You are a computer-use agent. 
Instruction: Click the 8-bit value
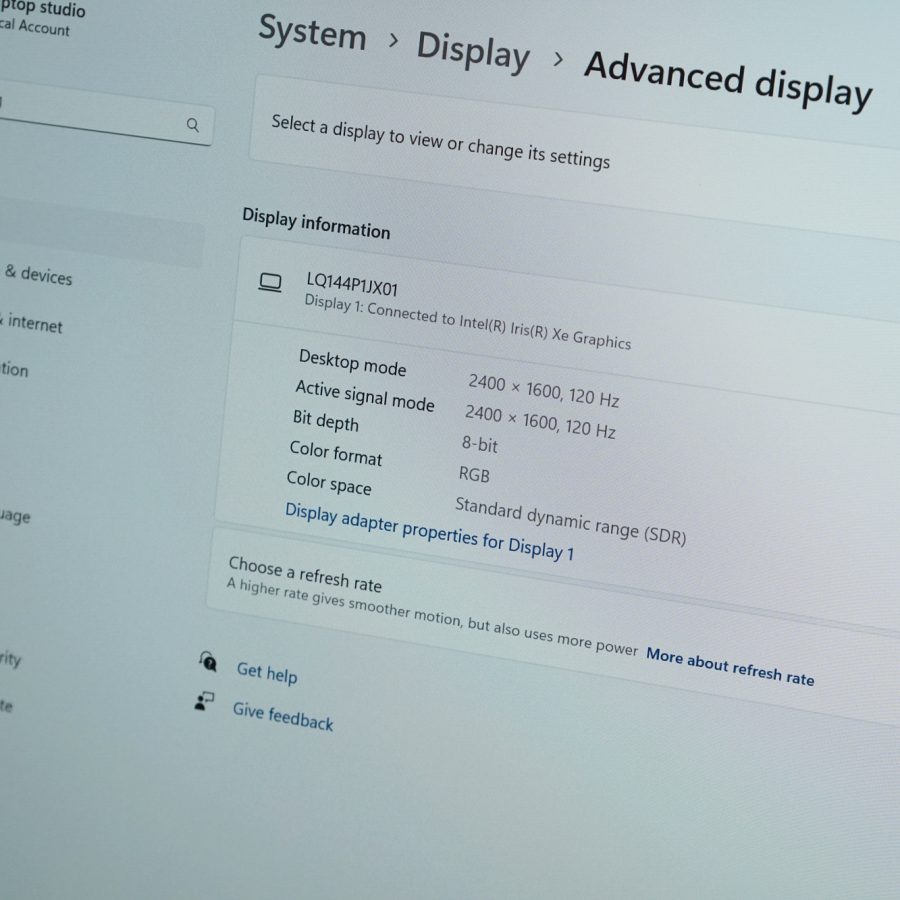tap(480, 444)
